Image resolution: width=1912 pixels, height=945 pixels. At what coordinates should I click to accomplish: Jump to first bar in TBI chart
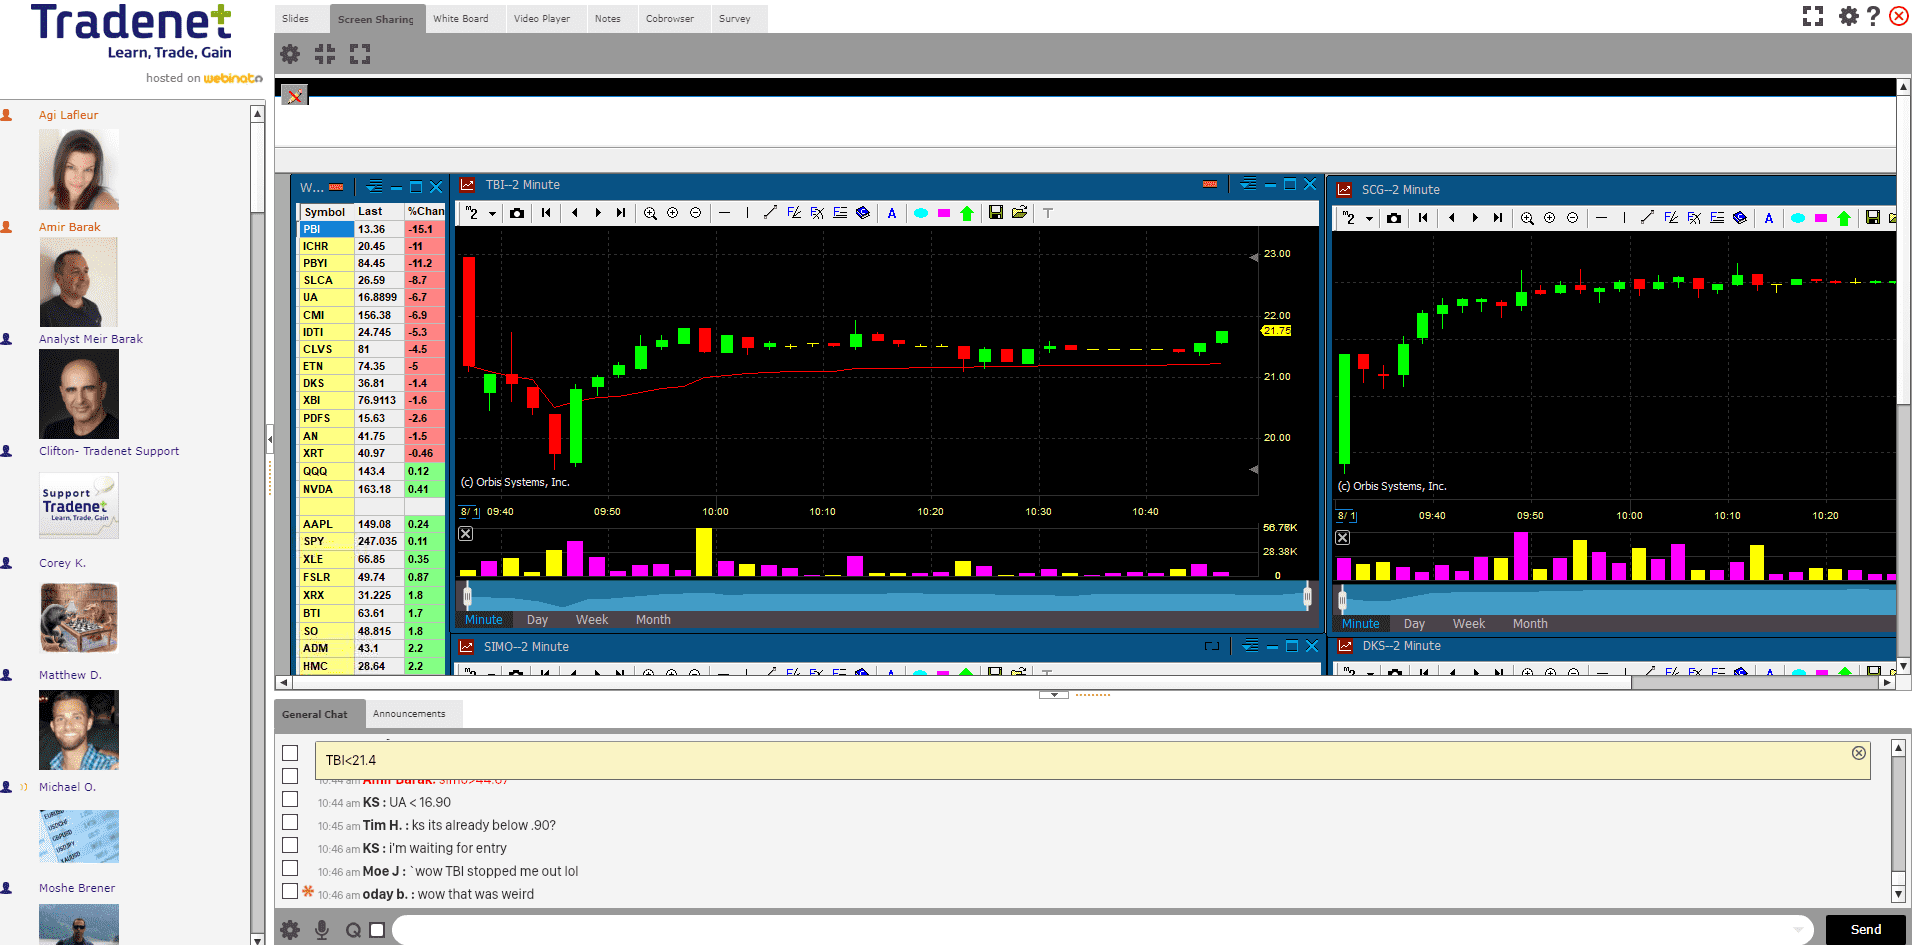[545, 213]
